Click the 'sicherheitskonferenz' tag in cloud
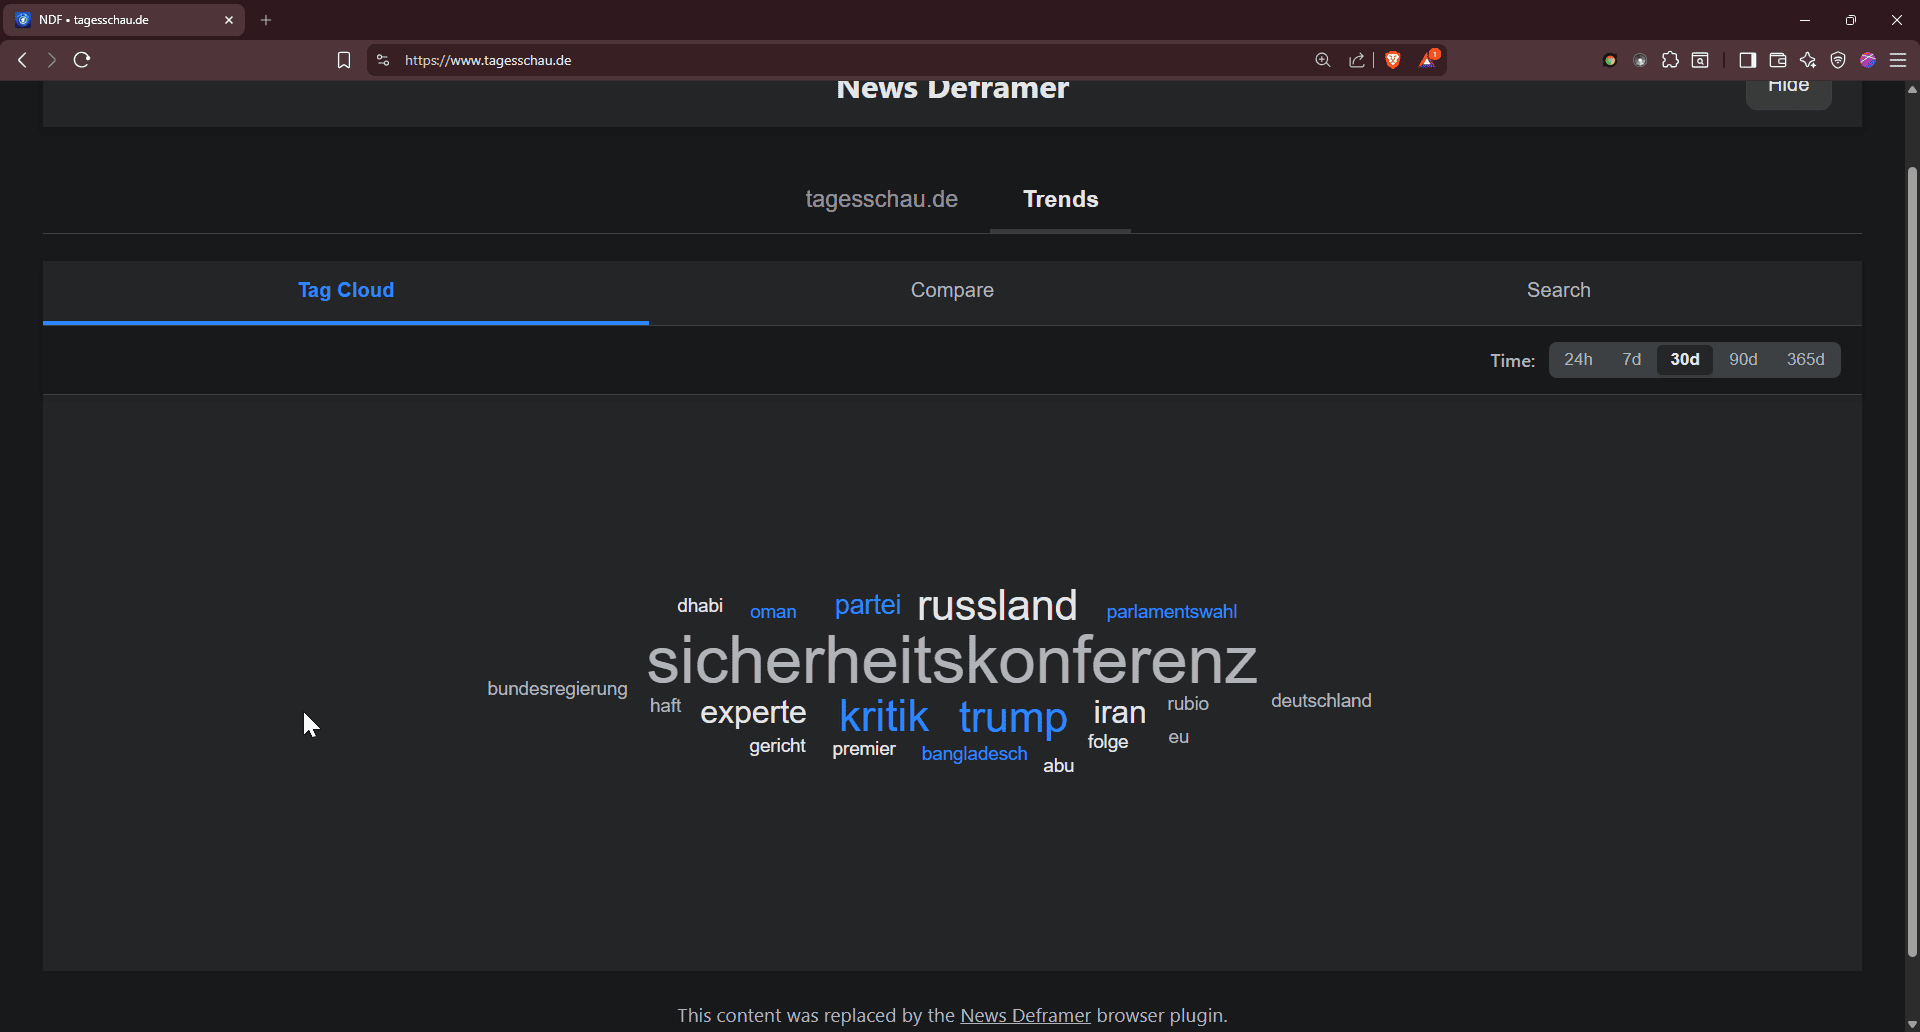The width and height of the screenshot is (1920, 1032). [x=951, y=661]
